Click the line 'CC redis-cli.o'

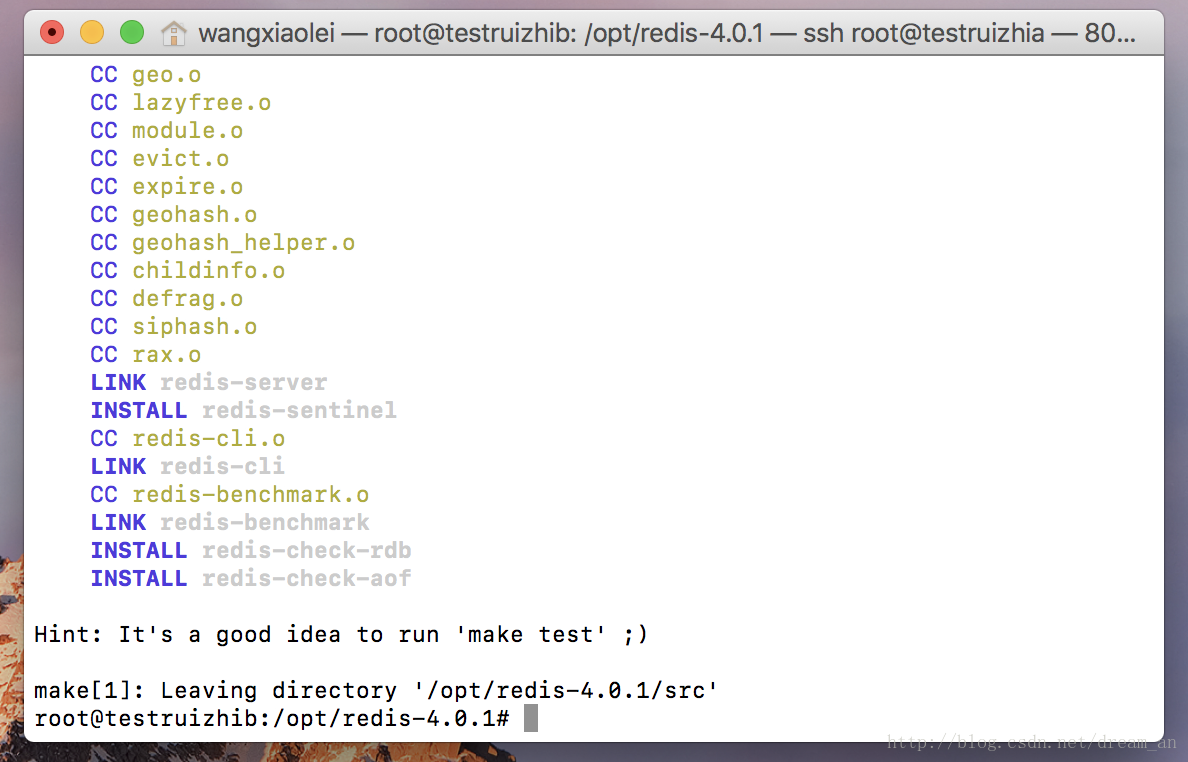187,439
